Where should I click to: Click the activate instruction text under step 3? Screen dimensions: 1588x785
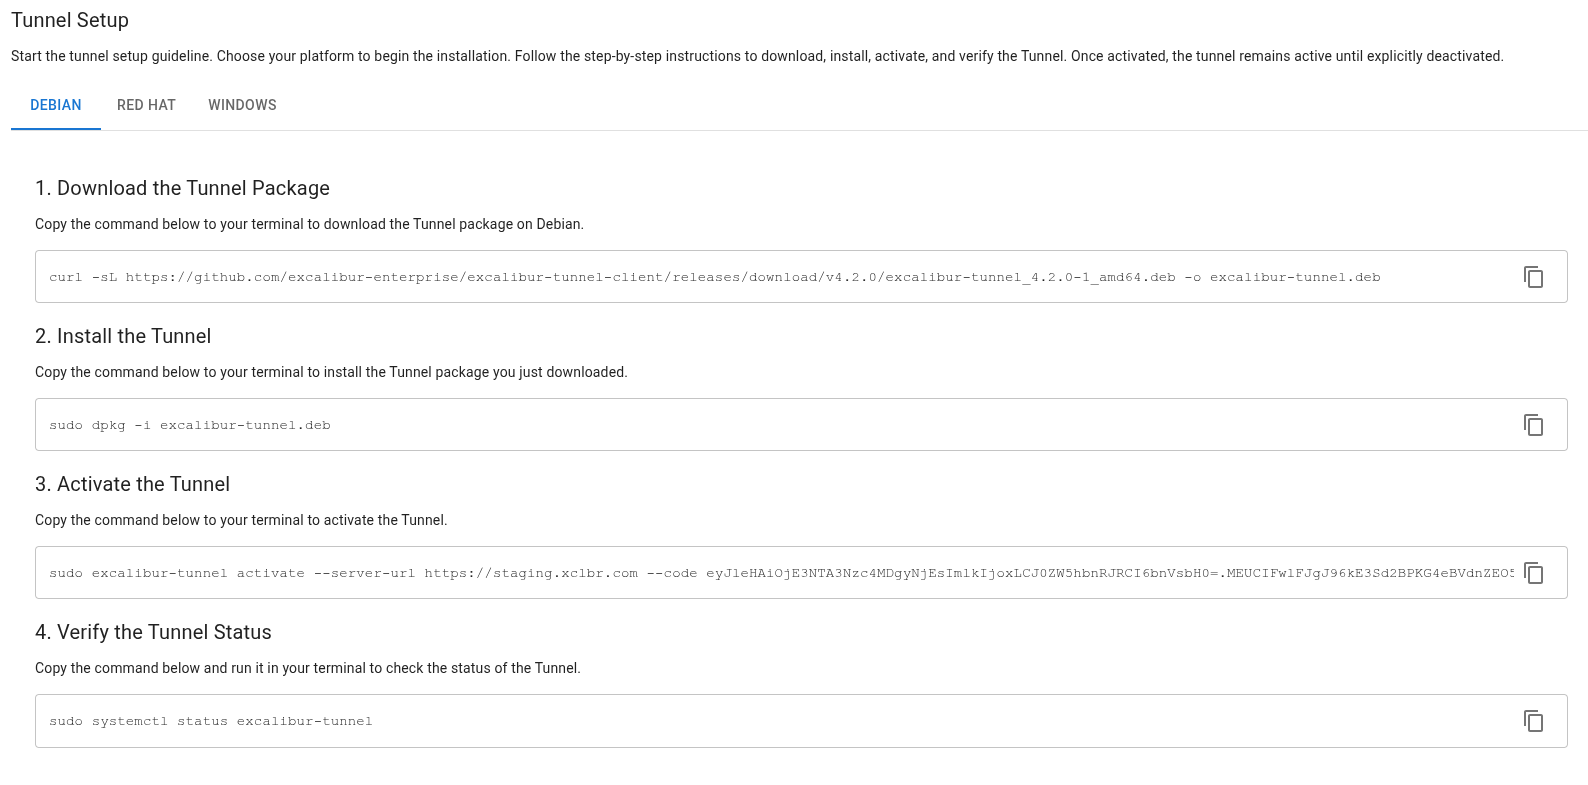click(x=241, y=520)
